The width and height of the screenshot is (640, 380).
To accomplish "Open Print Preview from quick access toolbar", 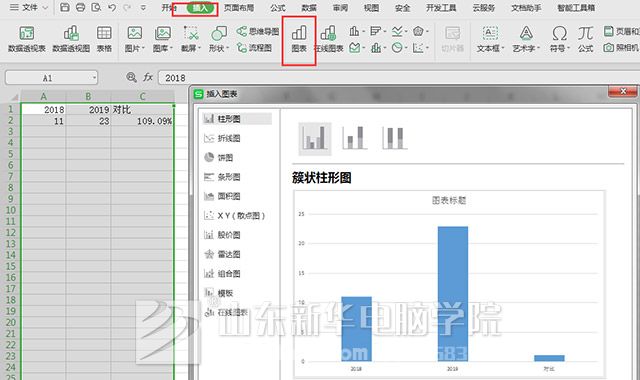I will click(x=96, y=7).
